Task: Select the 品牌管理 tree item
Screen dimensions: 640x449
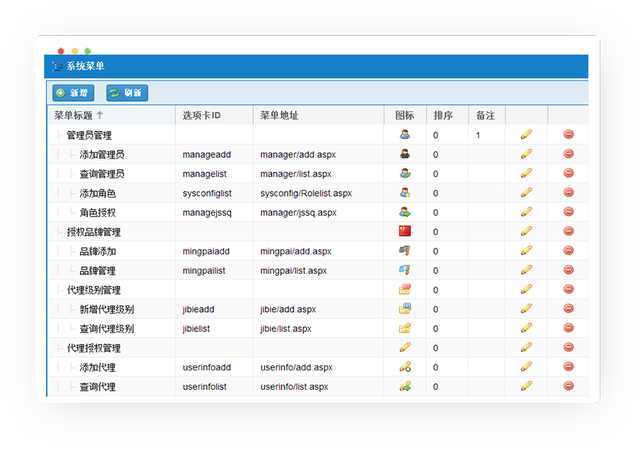Action: [98, 271]
